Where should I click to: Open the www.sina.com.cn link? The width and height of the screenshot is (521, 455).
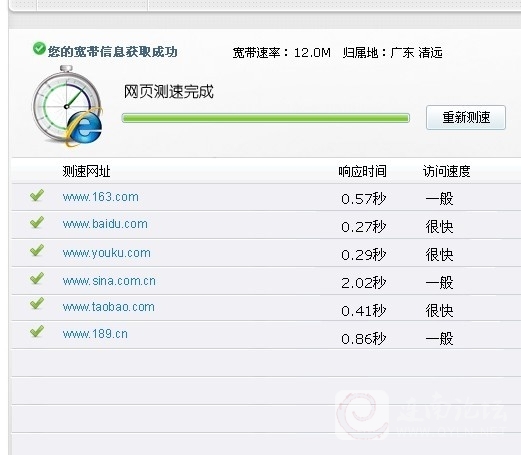click(x=109, y=281)
